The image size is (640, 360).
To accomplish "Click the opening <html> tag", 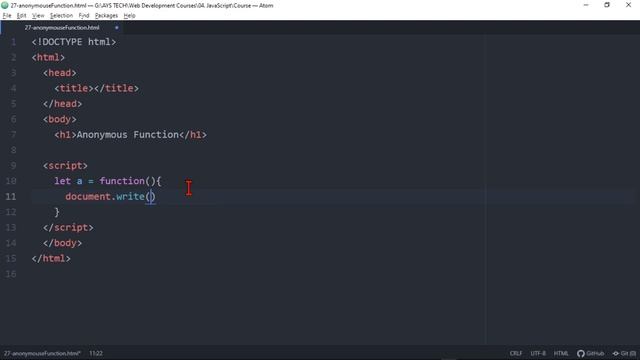I will pyautogui.click(x=48, y=58).
